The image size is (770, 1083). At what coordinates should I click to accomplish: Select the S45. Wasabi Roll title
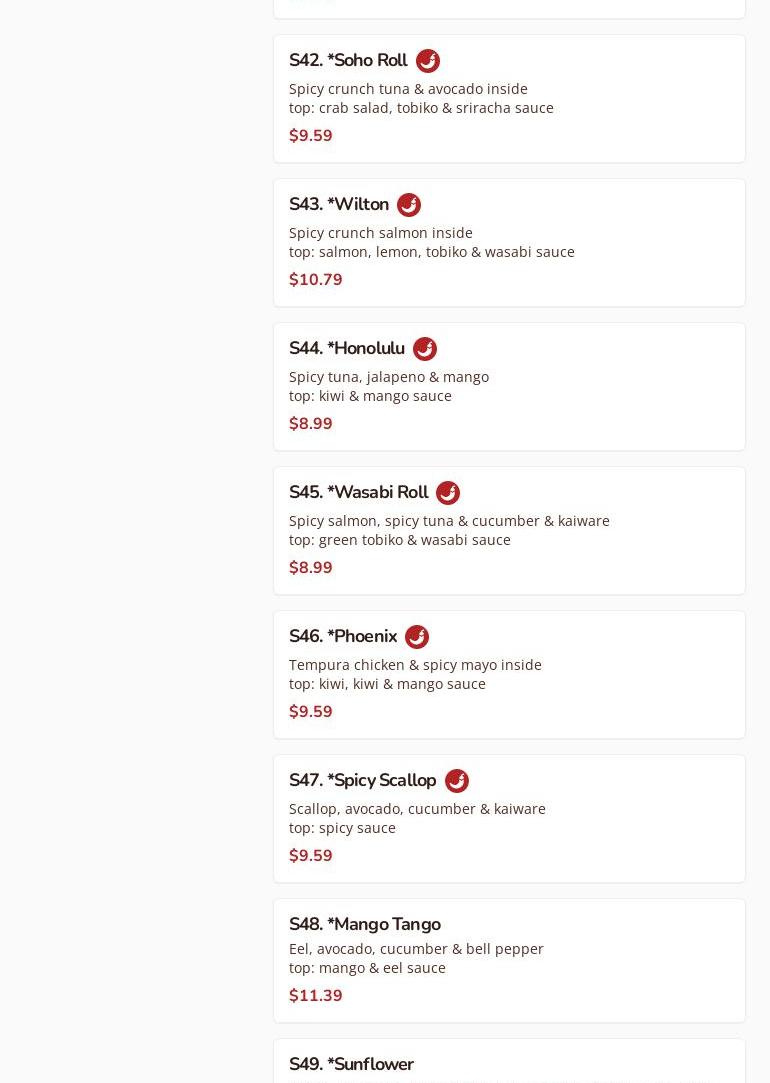[x=358, y=493]
